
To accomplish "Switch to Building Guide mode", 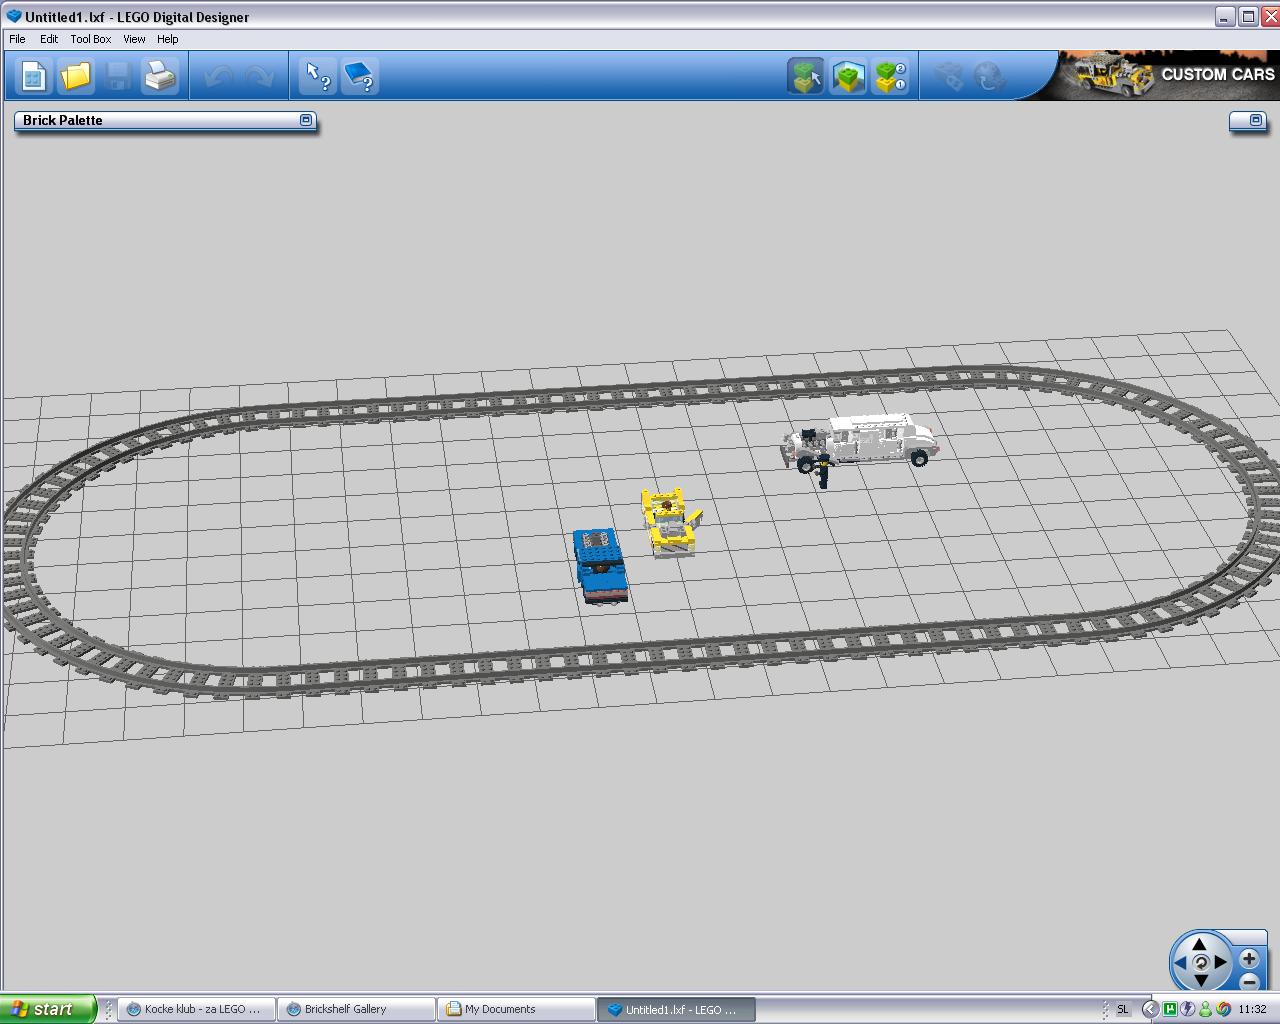I will click(890, 76).
